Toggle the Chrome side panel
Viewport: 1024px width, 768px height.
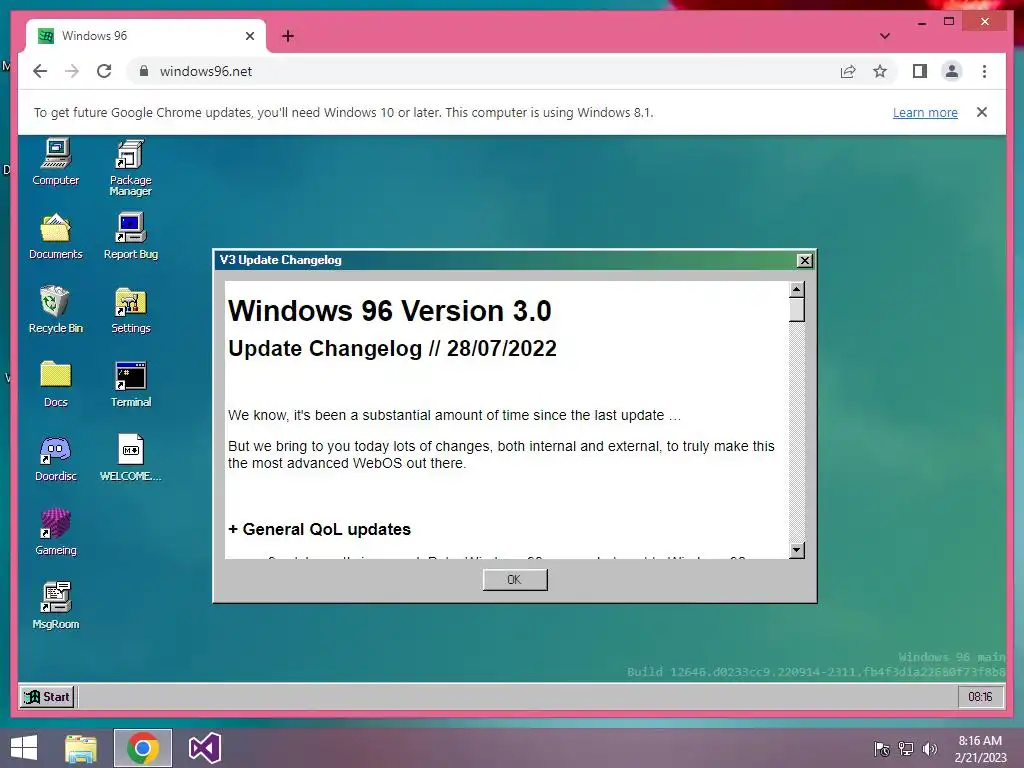pos(920,71)
